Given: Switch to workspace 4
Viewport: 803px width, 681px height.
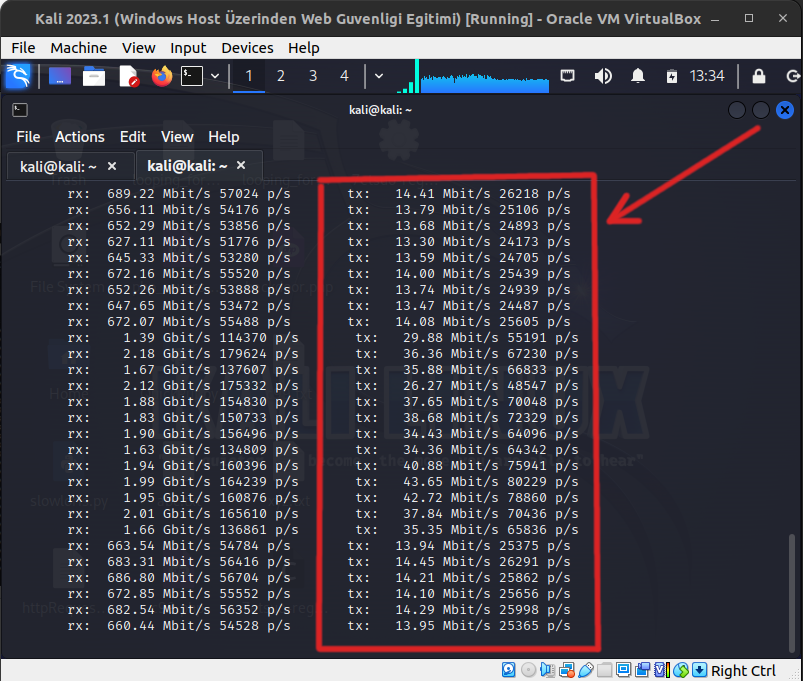Looking at the screenshot, I should click(344, 76).
